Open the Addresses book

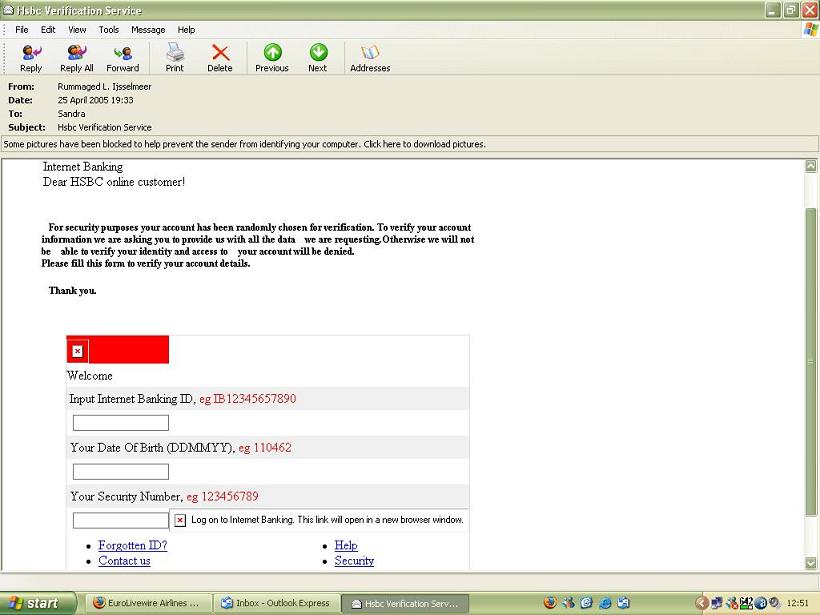(370, 58)
